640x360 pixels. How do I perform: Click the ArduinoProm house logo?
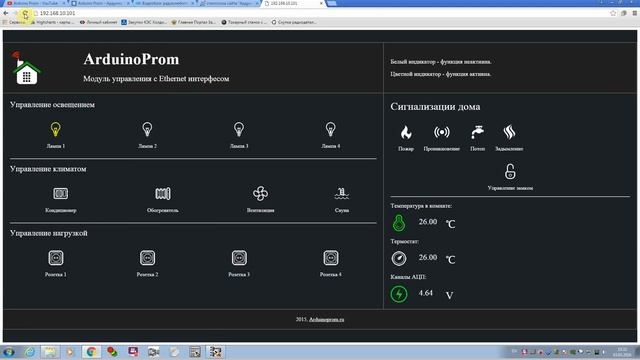(26, 68)
